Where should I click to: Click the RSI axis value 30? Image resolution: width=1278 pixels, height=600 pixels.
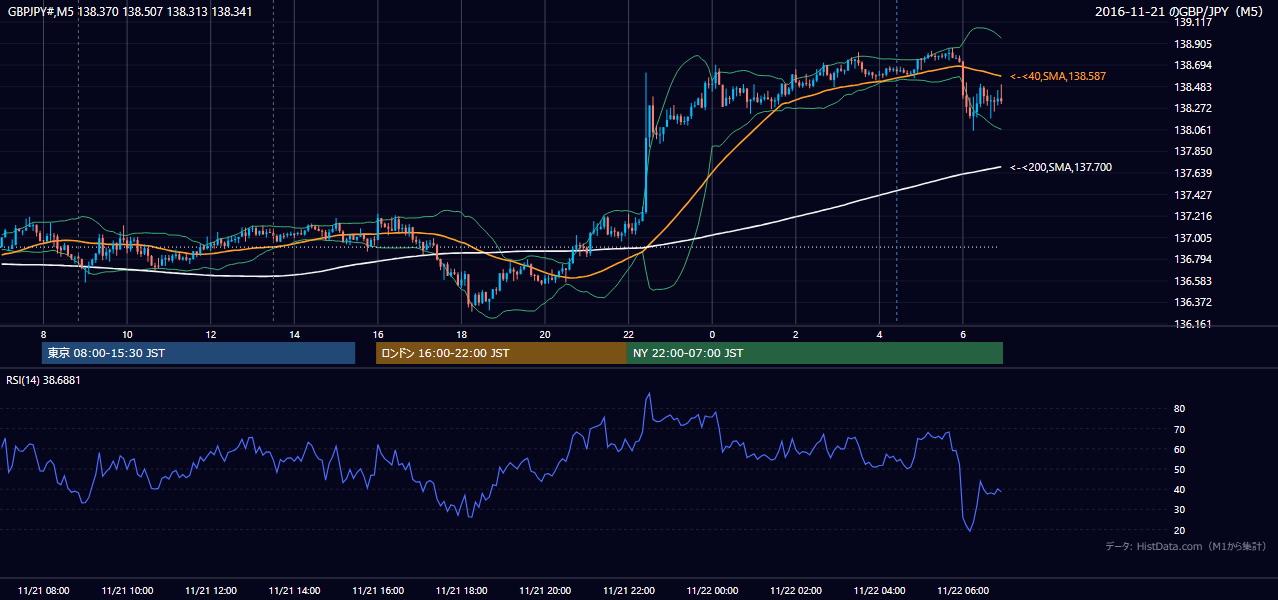coord(1179,510)
